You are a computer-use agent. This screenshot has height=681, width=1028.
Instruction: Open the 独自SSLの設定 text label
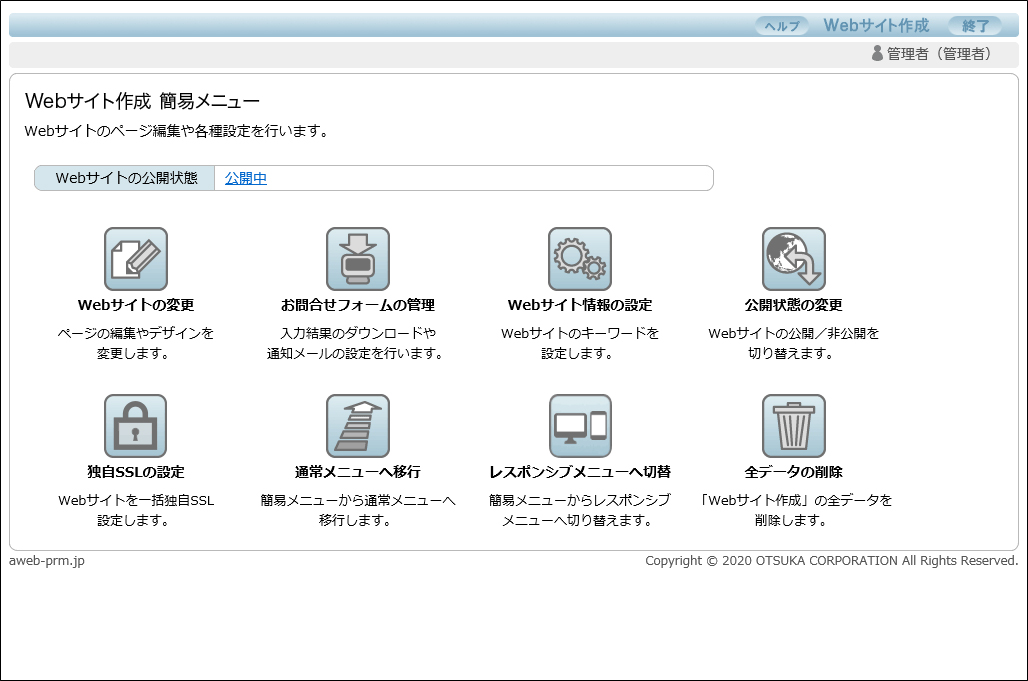tap(136, 472)
